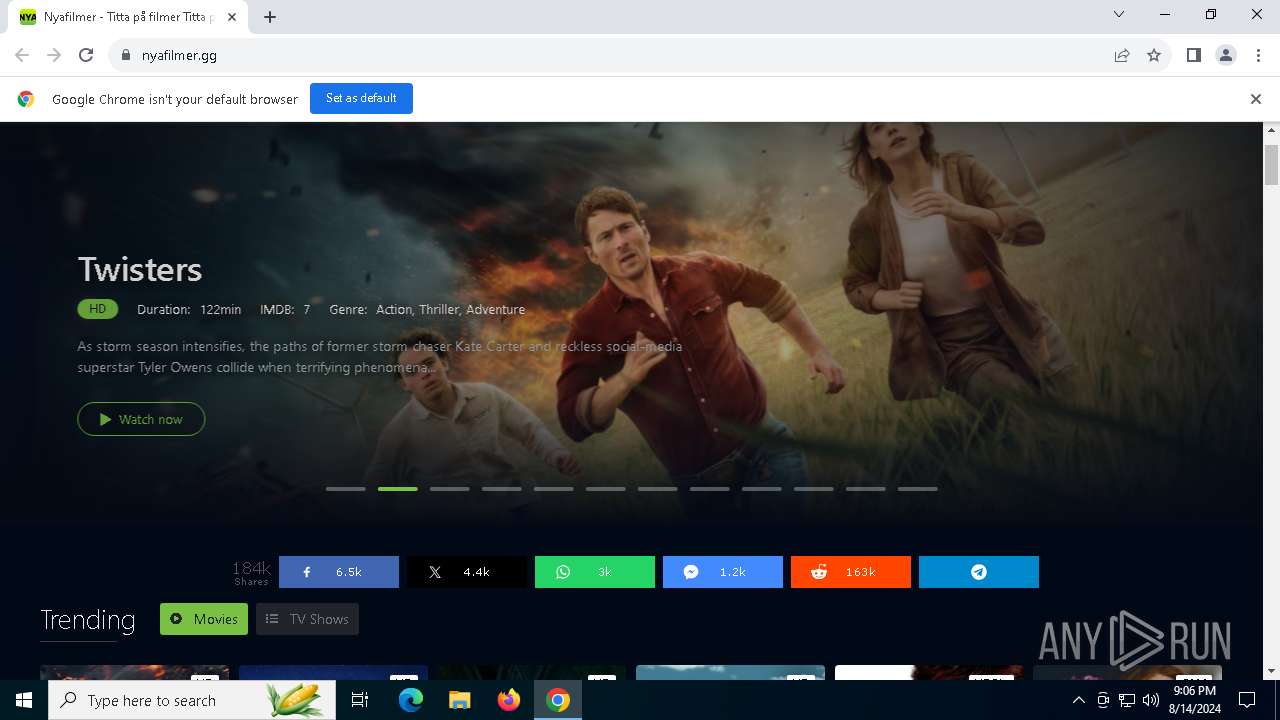Open the volume speaker tray icon

click(x=1151, y=700)
